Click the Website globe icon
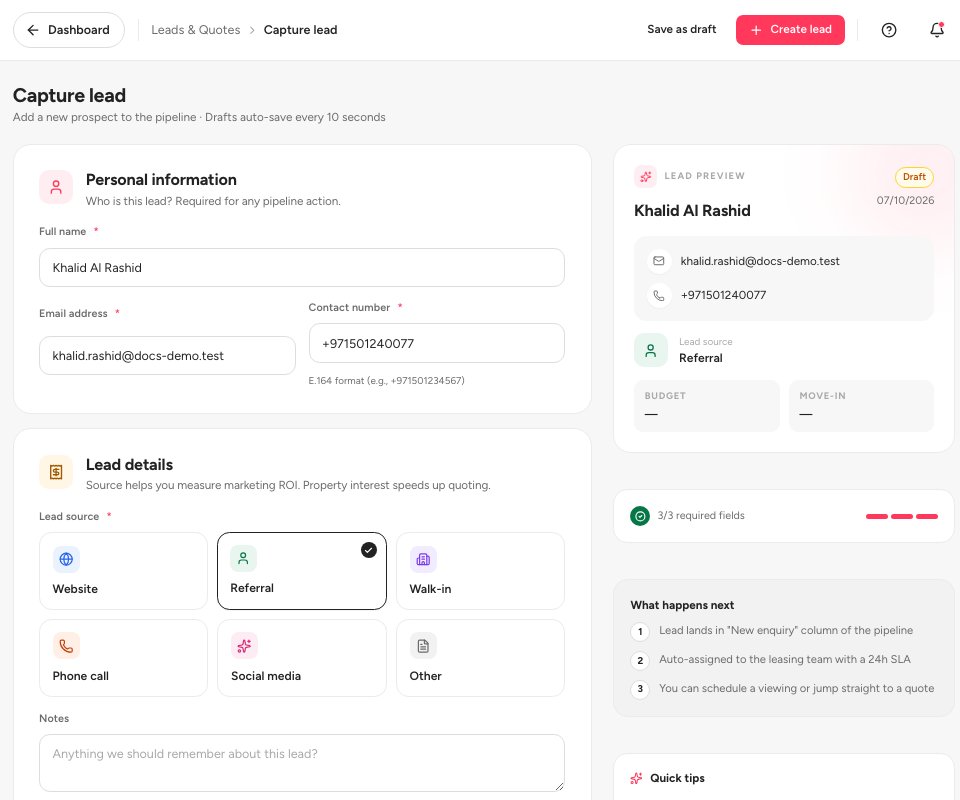Image resolution: width=960 pixels, height=800 pixels. tap(66, 559)
